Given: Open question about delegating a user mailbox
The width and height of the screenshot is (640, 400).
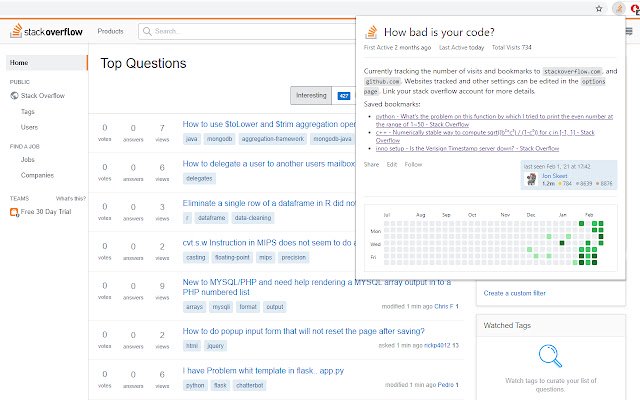Looking at the screenshot, I should tap(269, 164).
